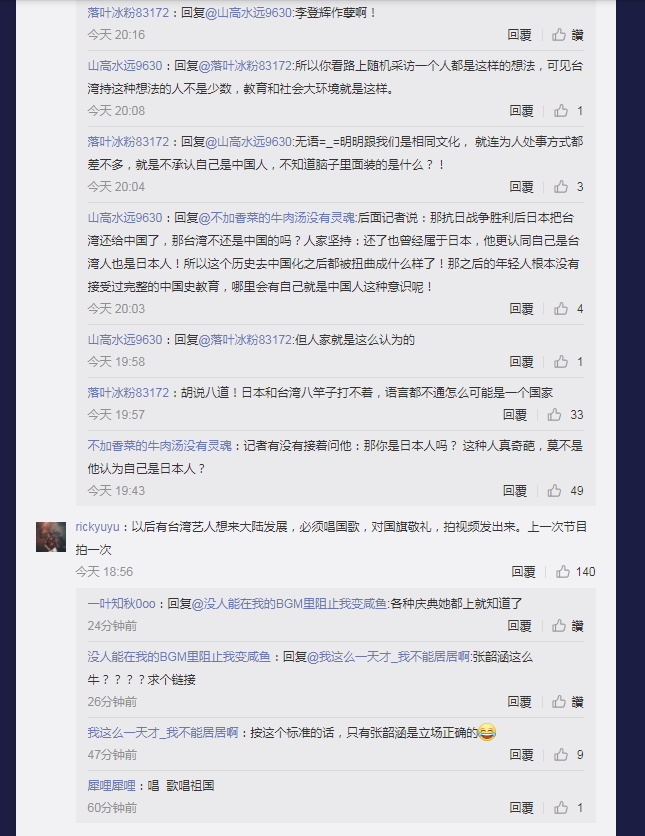The image size is (645, 836).
Task: Open 不加香菜的牛肉汤没有灵魂 commenter profile
Action: pos(159,445)
